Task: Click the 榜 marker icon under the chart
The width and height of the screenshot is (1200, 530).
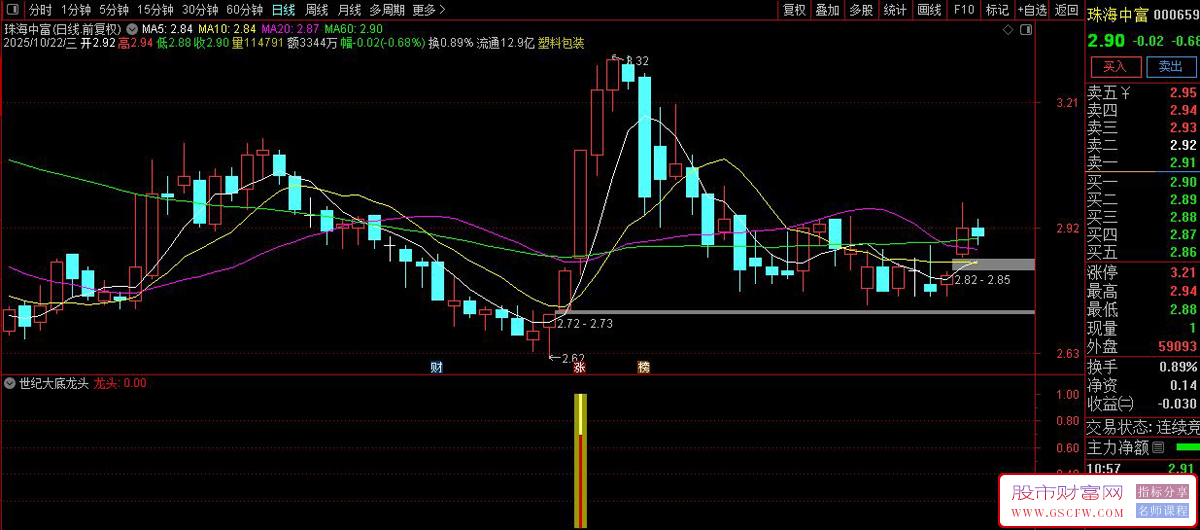Action: pos(643,367)
